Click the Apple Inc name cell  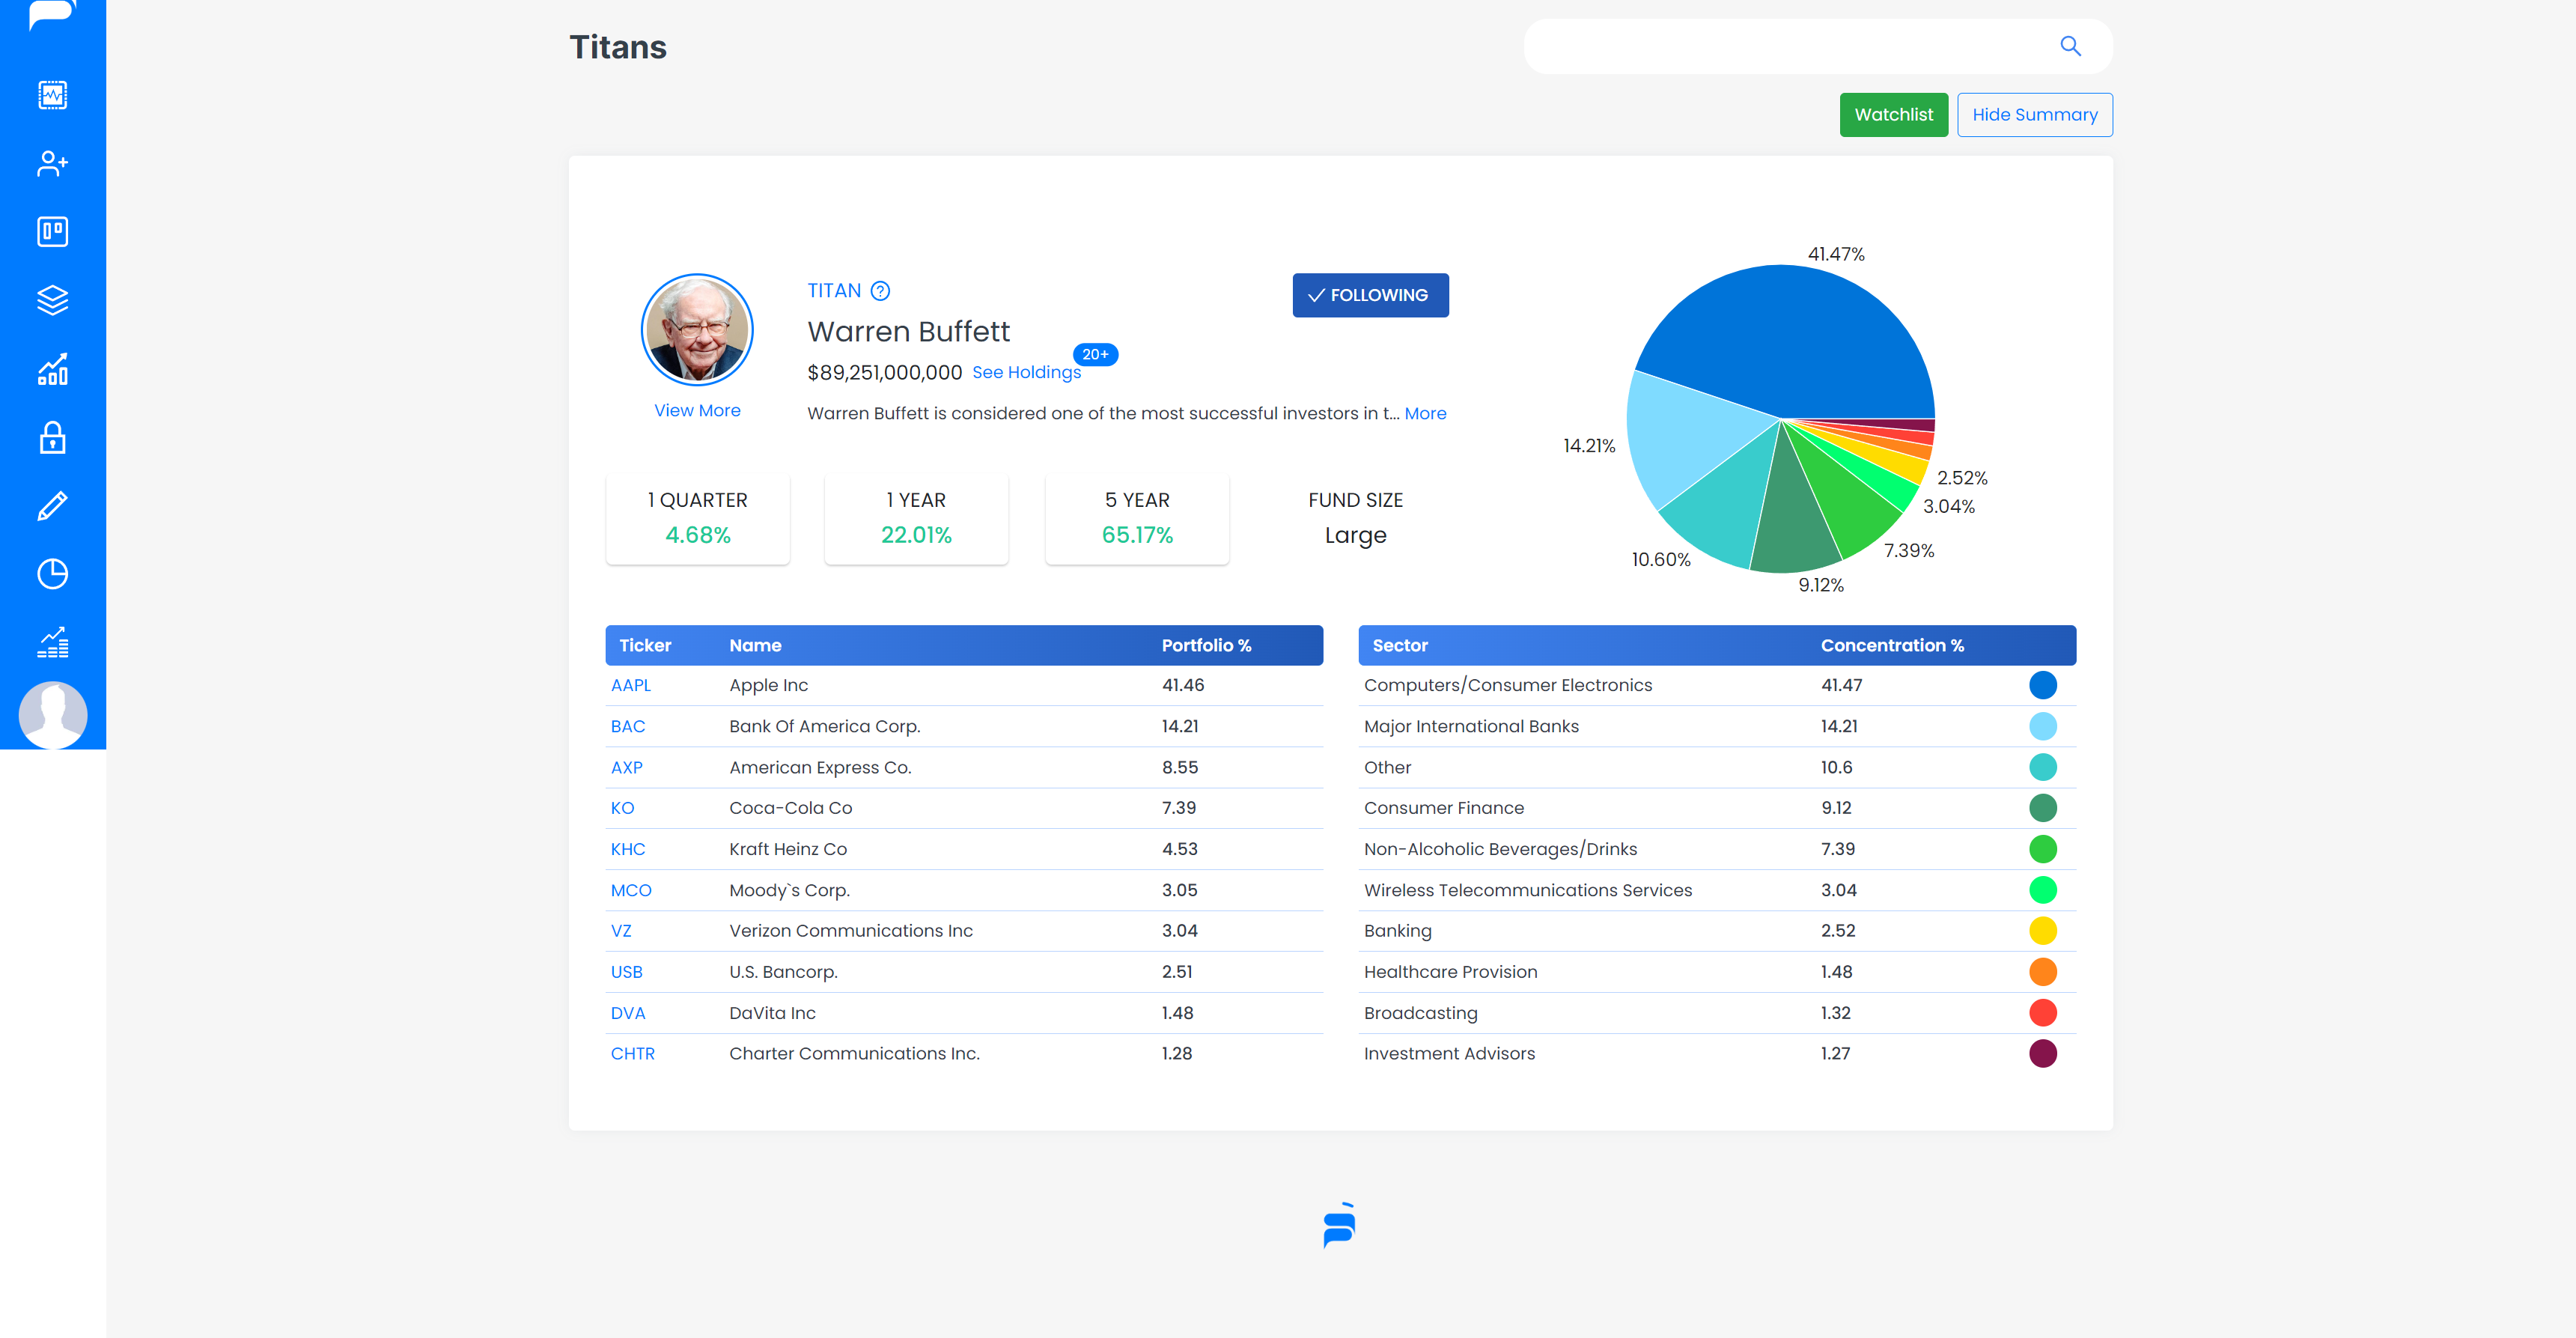(768, 685)
